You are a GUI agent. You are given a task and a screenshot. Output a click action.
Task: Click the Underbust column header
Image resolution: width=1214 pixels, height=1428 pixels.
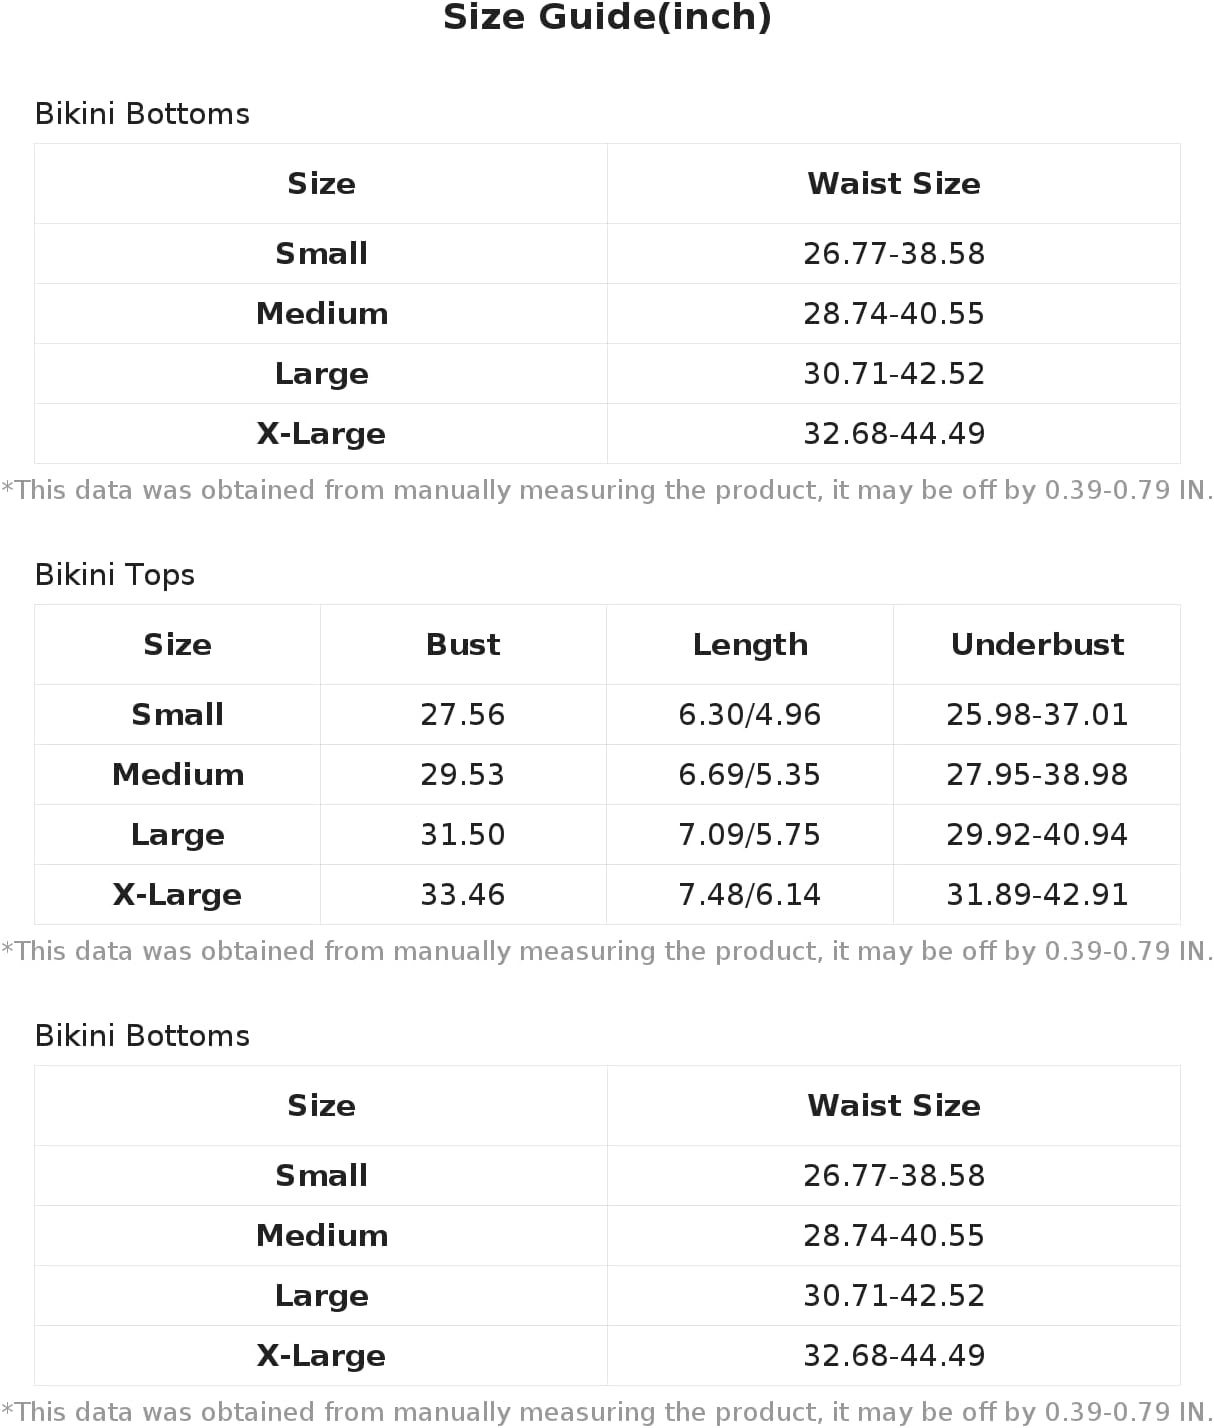point(1037,645)
